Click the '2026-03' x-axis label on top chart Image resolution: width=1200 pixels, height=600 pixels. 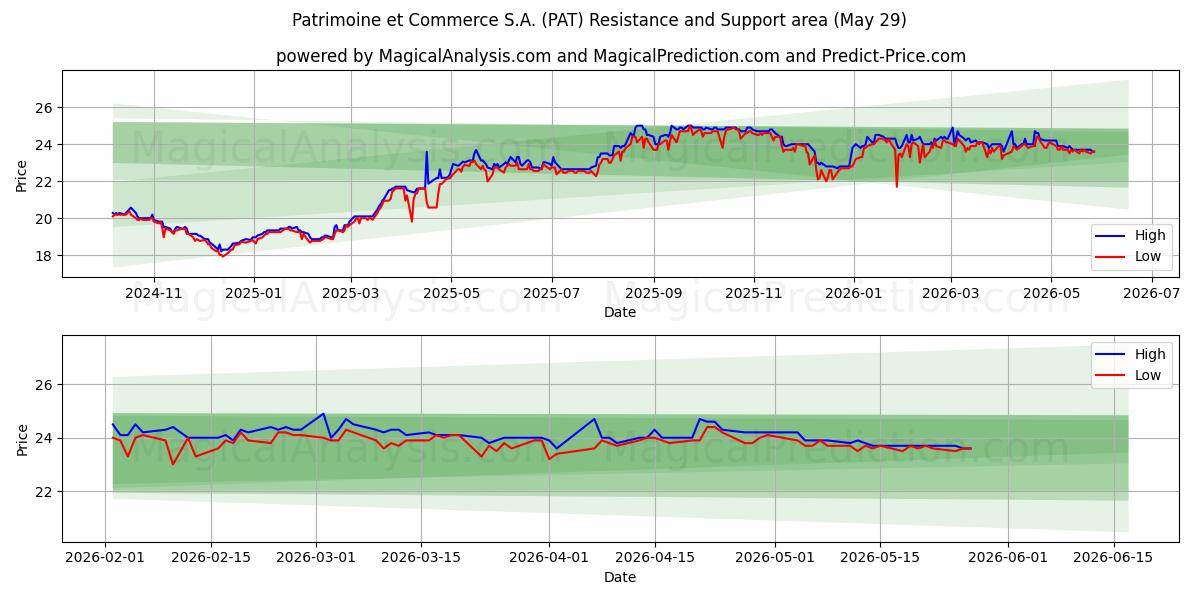951,294
